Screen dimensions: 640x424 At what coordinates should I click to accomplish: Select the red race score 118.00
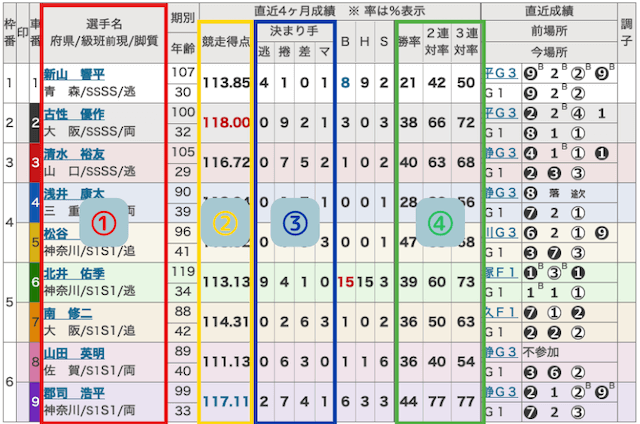point(226,123)
